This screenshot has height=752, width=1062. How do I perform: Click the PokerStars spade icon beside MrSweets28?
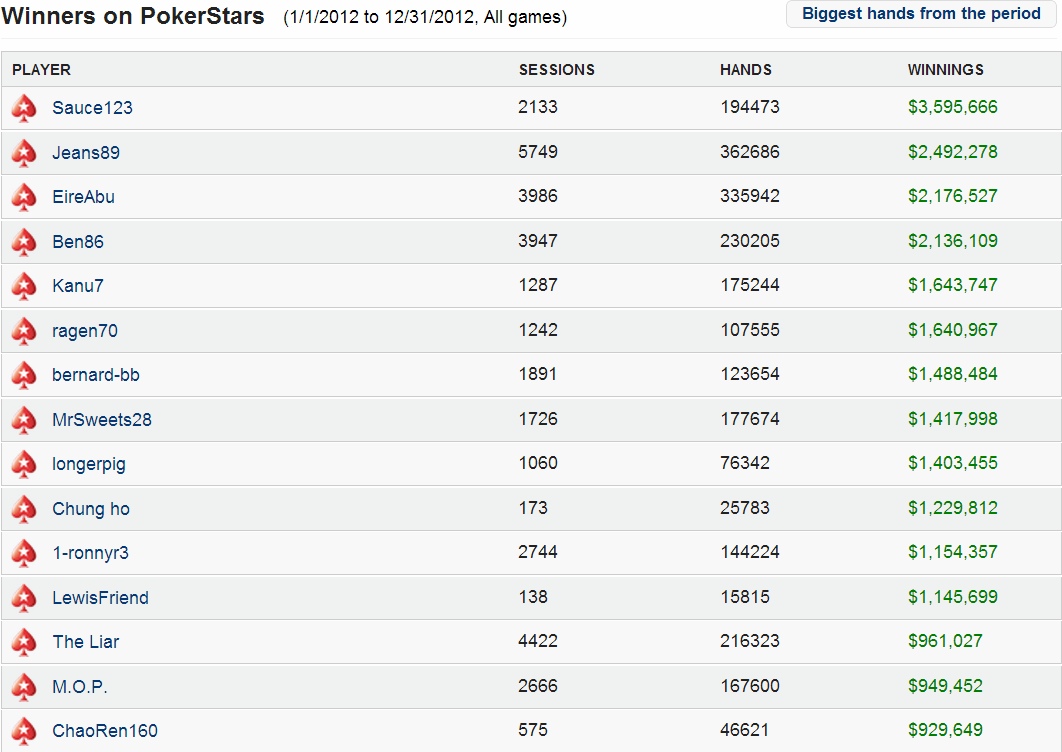point(24,420)
